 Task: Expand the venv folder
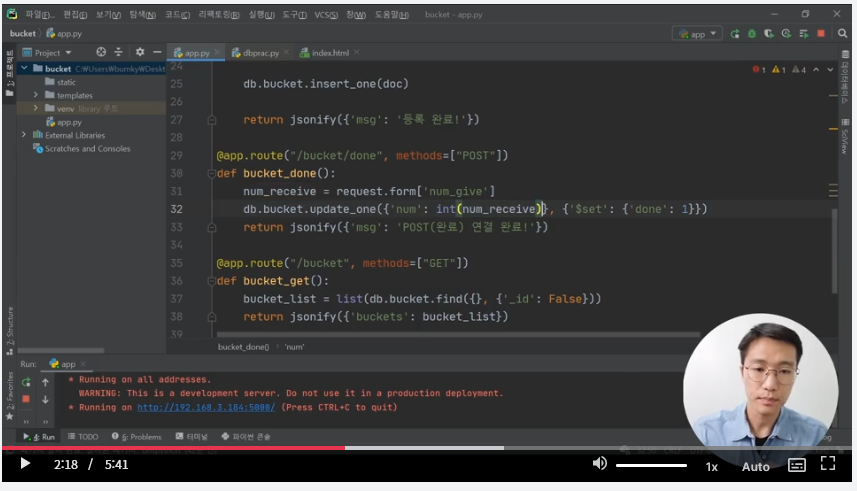tap(36, 108)
